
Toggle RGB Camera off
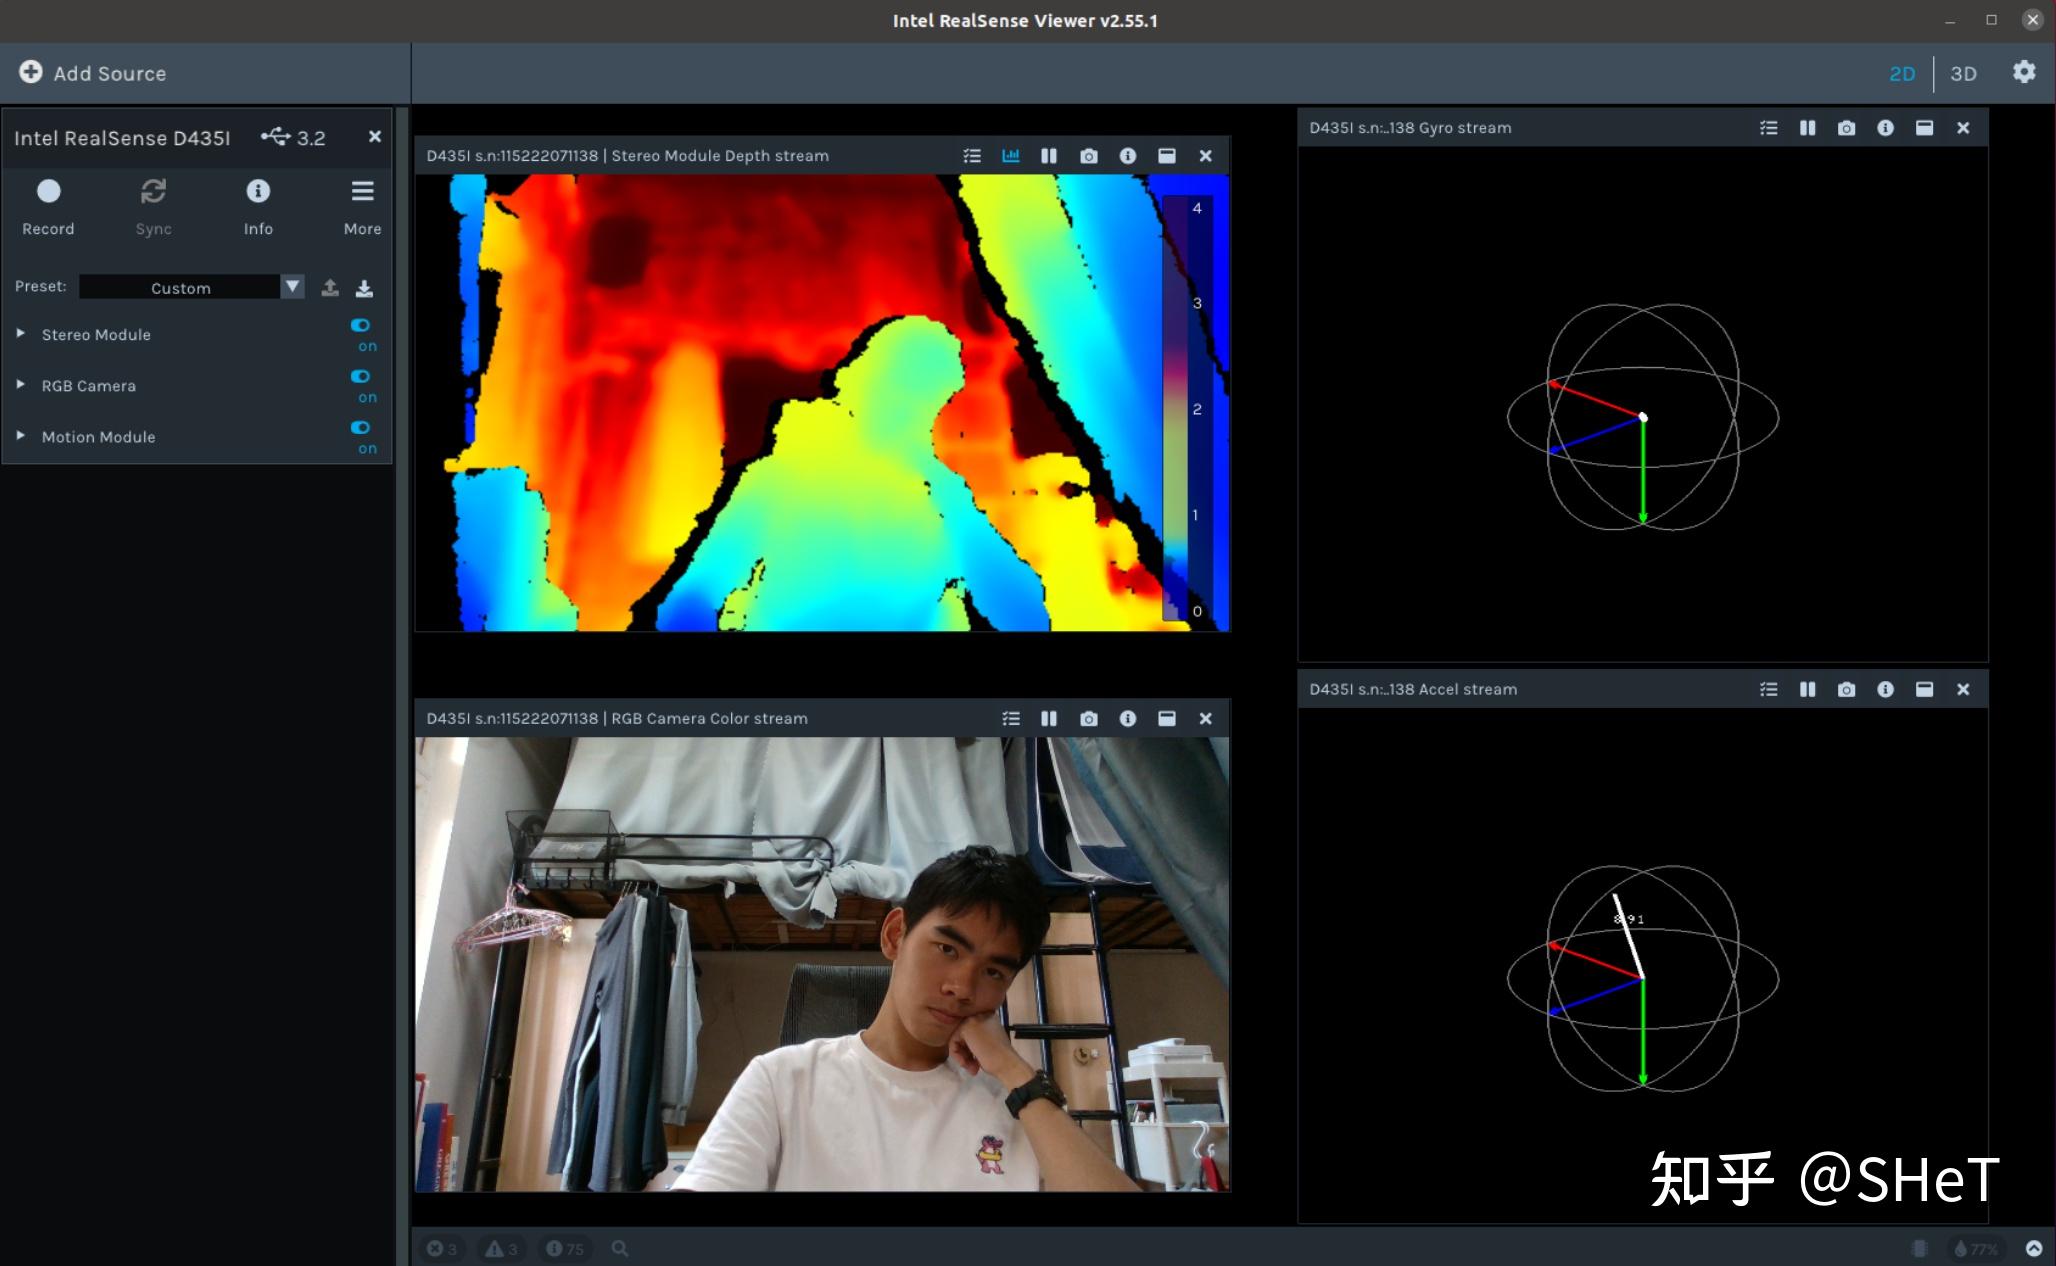361,377
